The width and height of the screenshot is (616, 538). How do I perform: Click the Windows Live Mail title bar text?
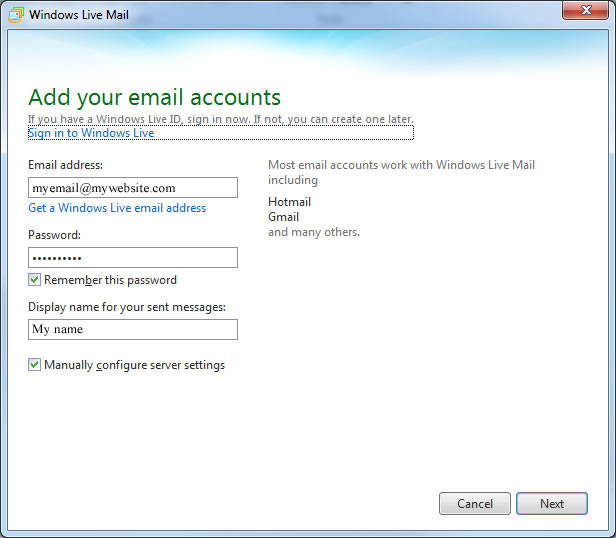point(79,16)
